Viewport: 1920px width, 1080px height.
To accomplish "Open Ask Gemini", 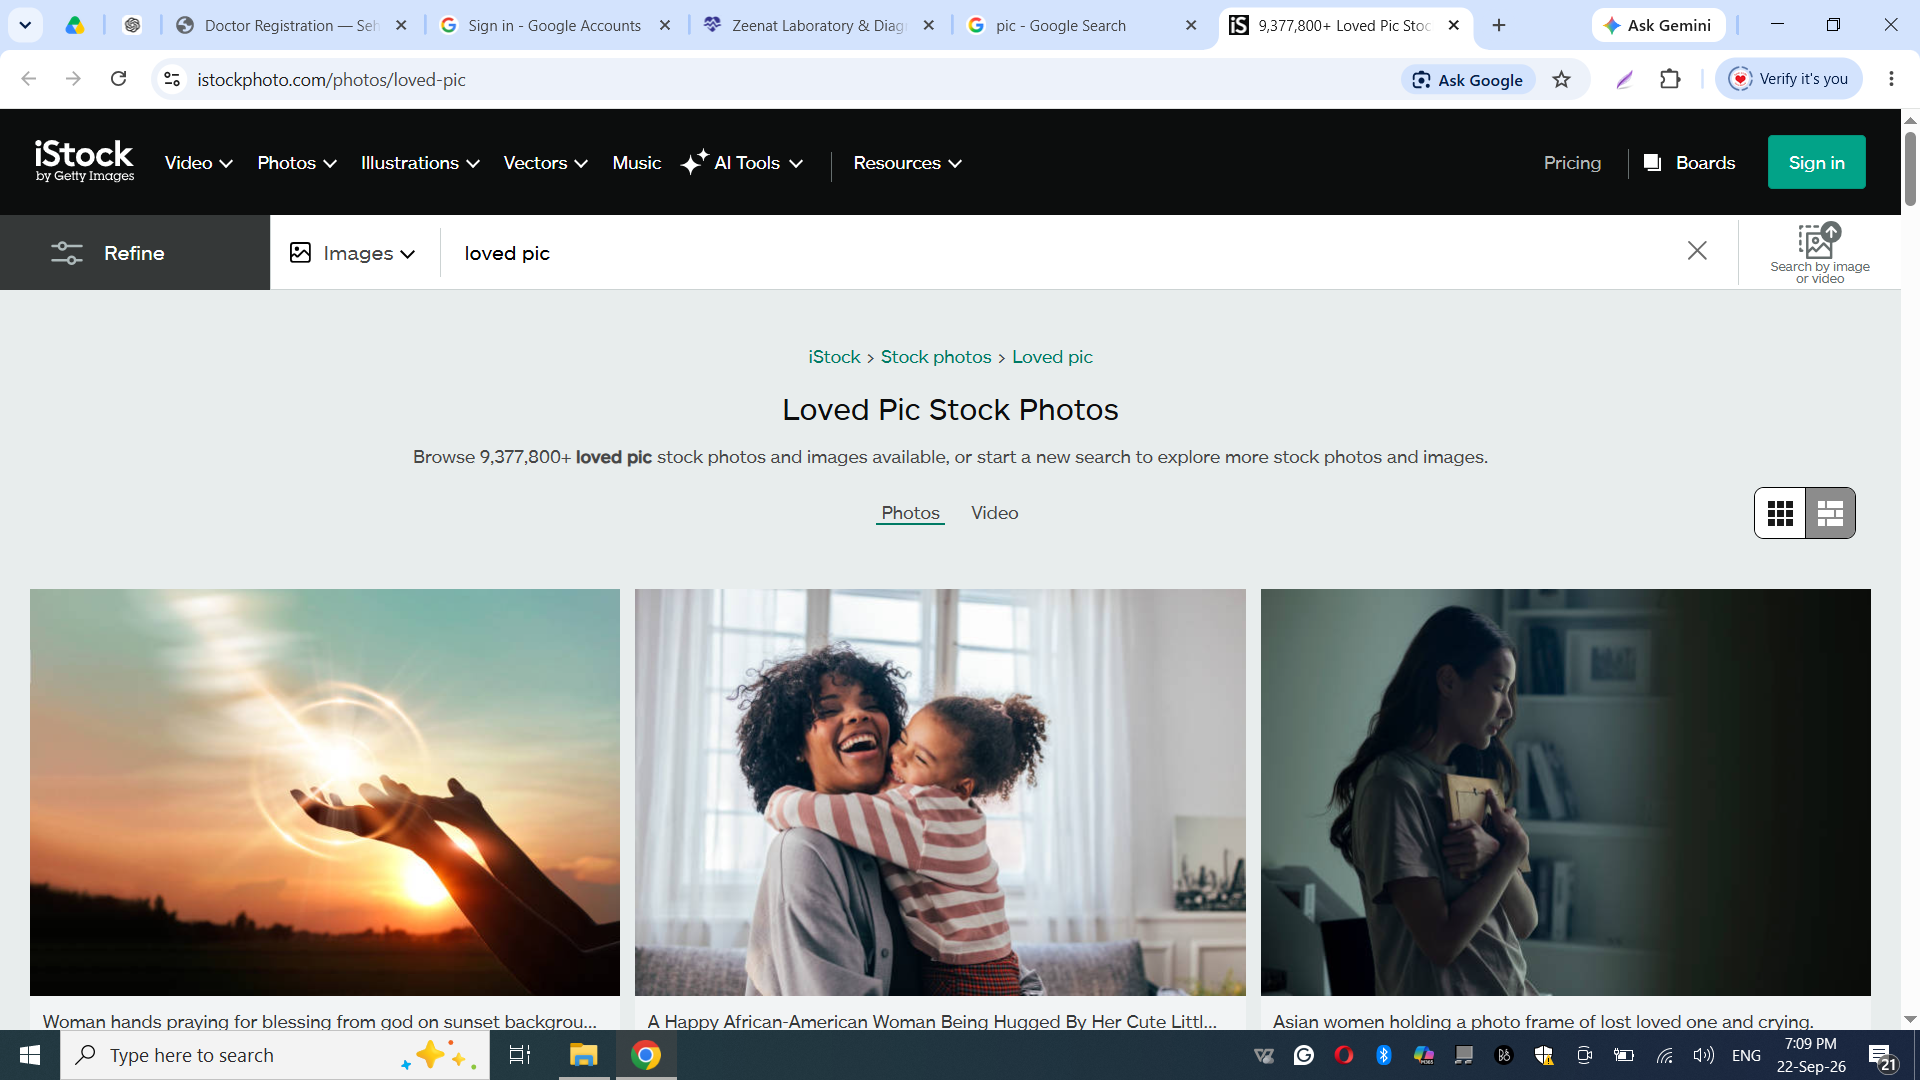I will (1658, 25).
